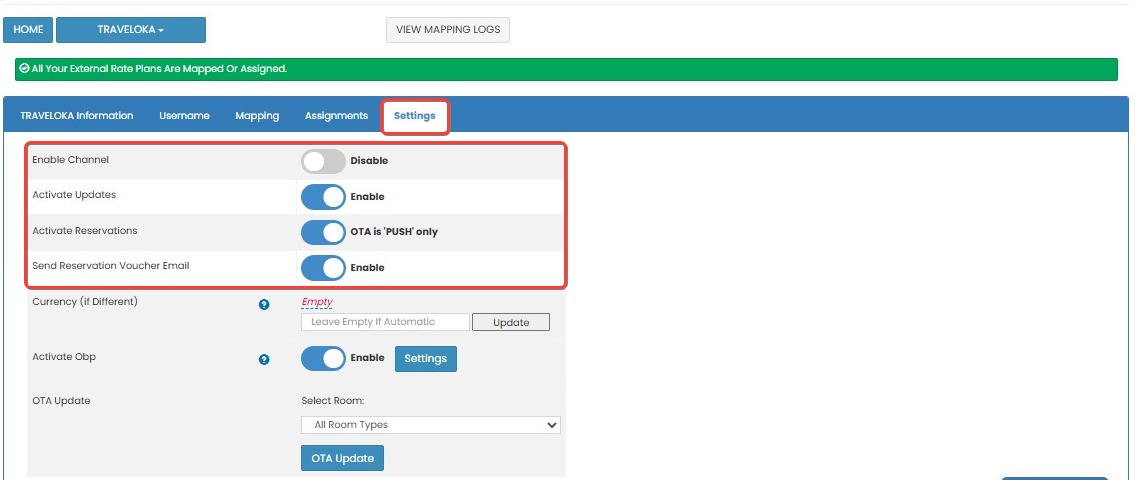The image size is (1136, 480).
Task: Open the TRAVELOKA dropdown menu
Action: [131, 30]
